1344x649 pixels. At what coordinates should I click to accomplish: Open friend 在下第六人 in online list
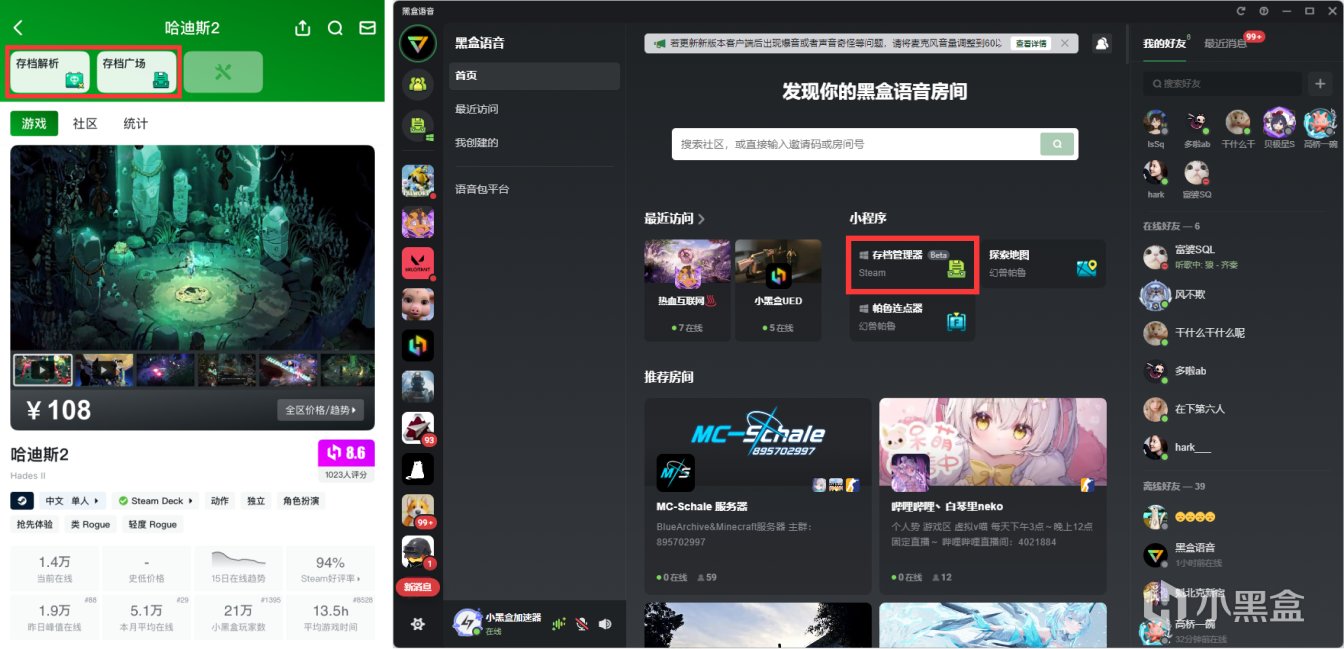(1236, 409)
